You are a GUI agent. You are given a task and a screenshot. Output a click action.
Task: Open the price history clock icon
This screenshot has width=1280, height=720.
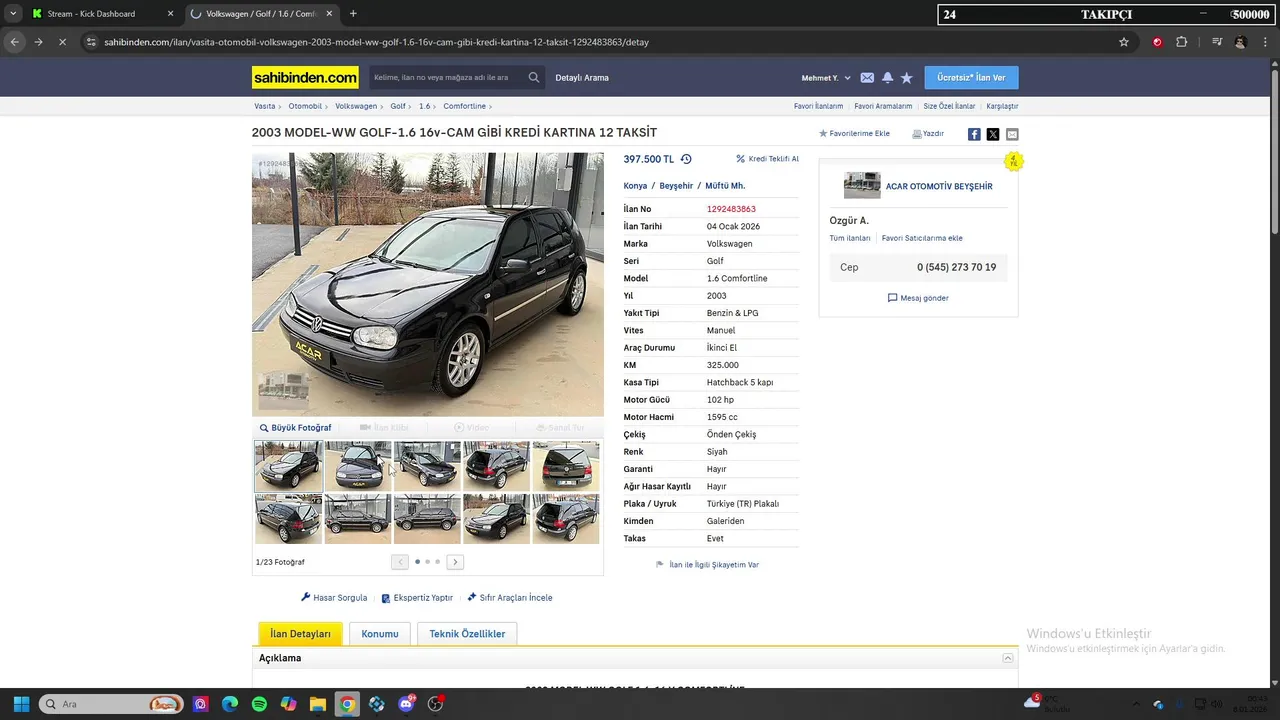click(x=686, y=159)
